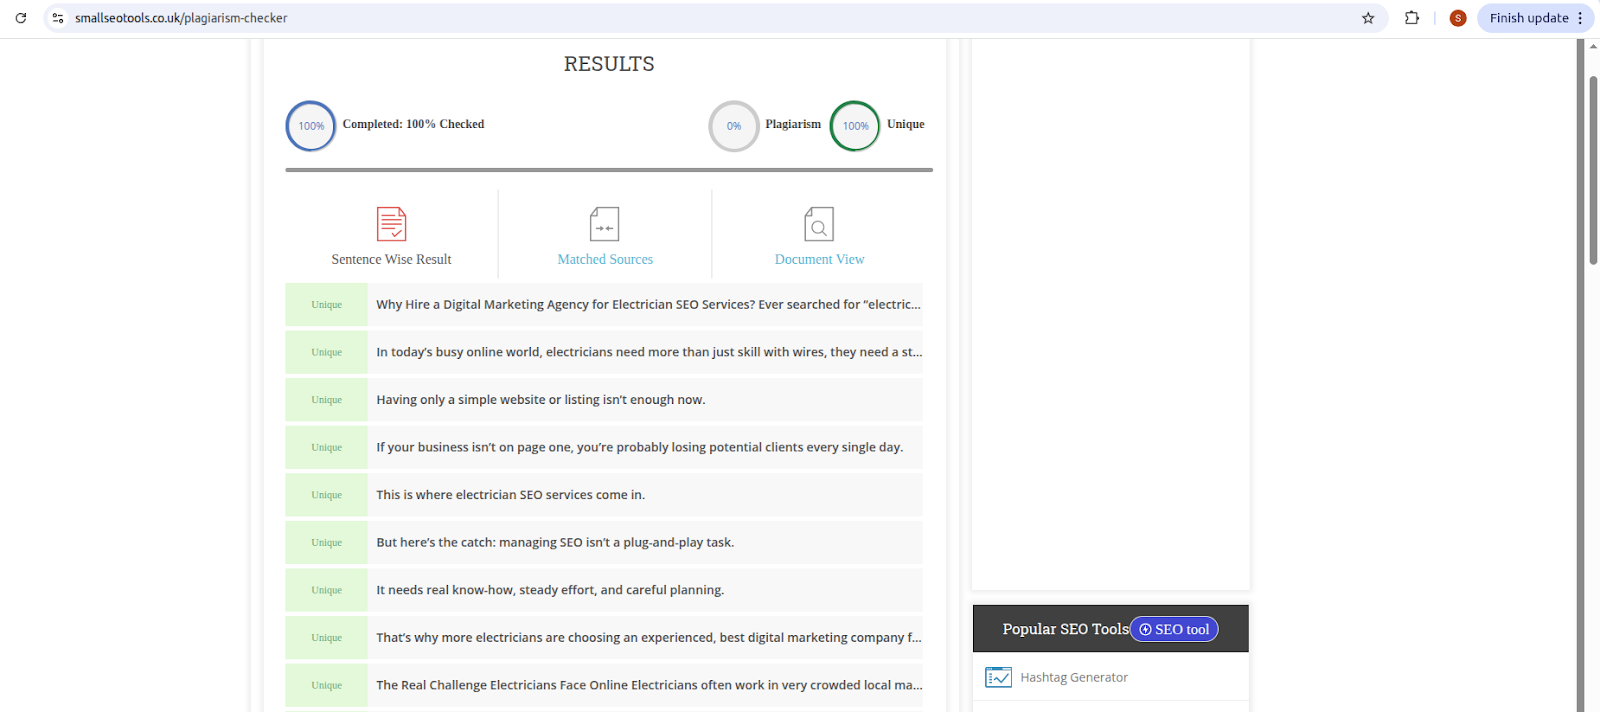Click Unique label beside 'It needs real know-how'
Viewport: 1600px width, 712px height.
[x=326, y=590]
